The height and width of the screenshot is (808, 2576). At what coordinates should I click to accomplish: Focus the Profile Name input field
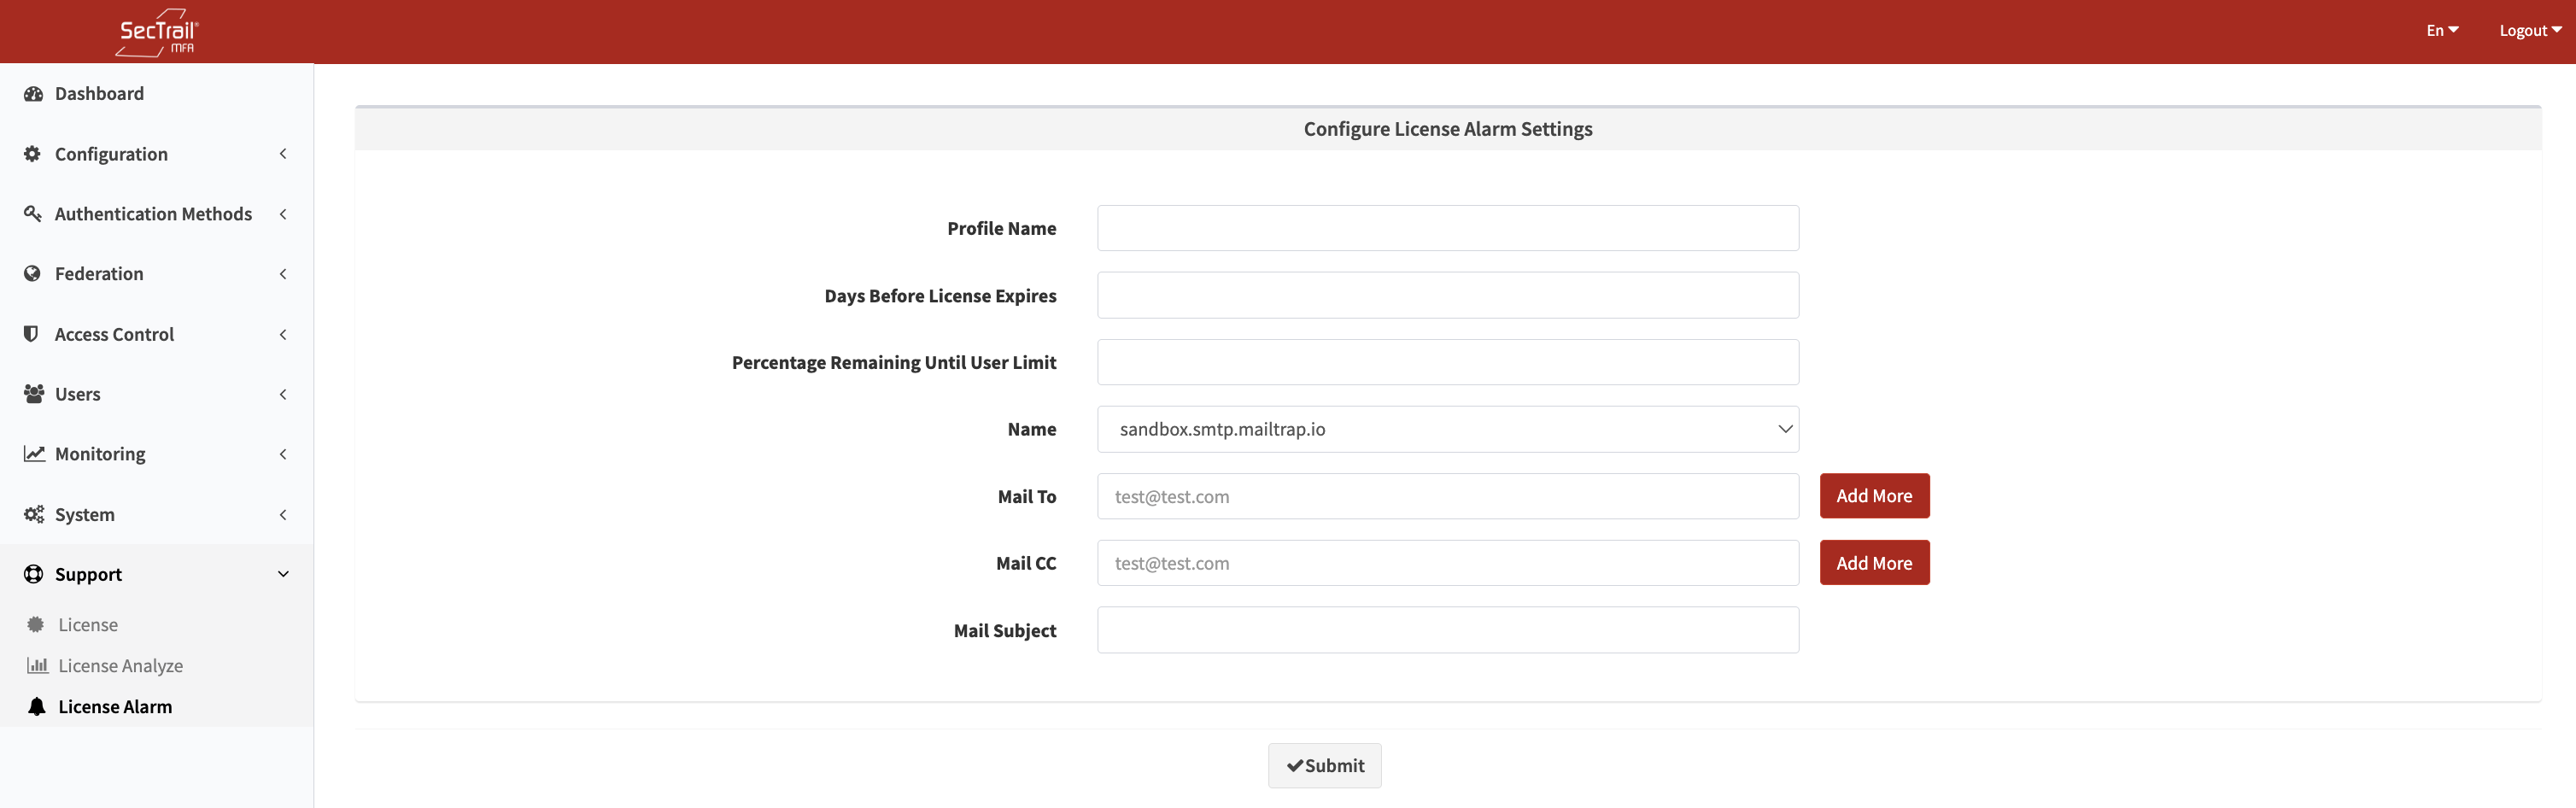click(1447, 228)
